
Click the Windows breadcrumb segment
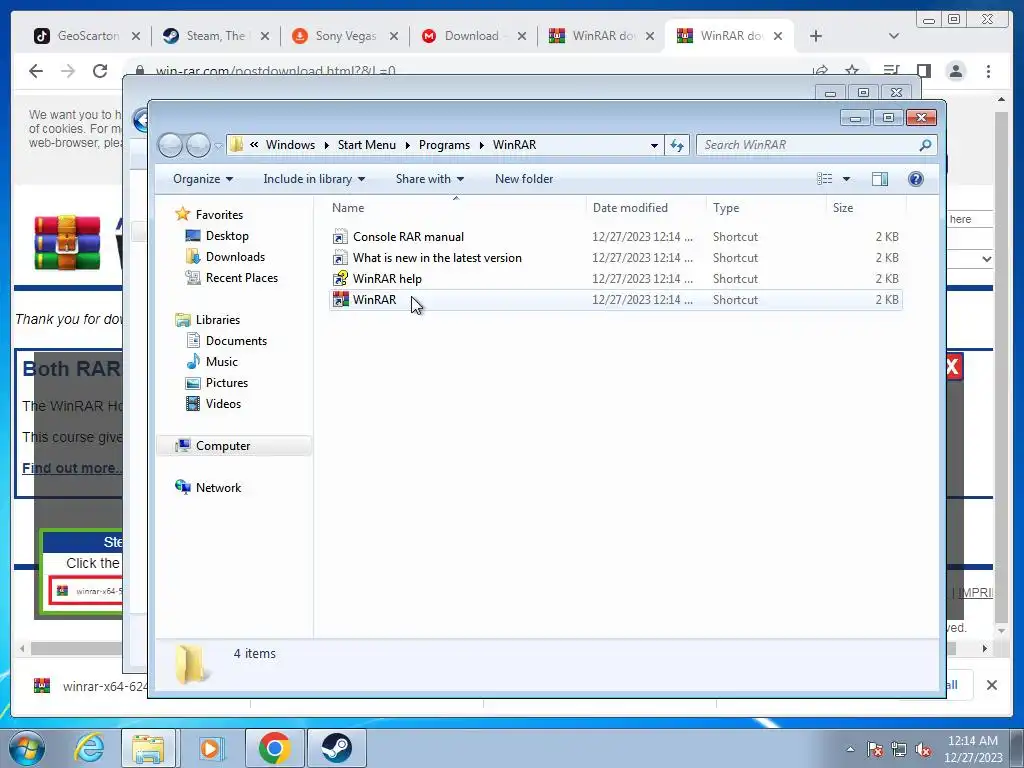tap(290, 145)
